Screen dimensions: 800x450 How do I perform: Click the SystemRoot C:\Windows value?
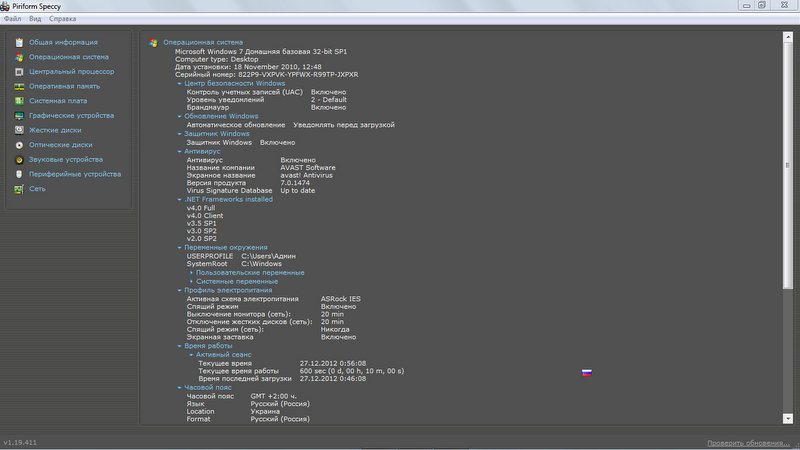click(x=261, y=264)
